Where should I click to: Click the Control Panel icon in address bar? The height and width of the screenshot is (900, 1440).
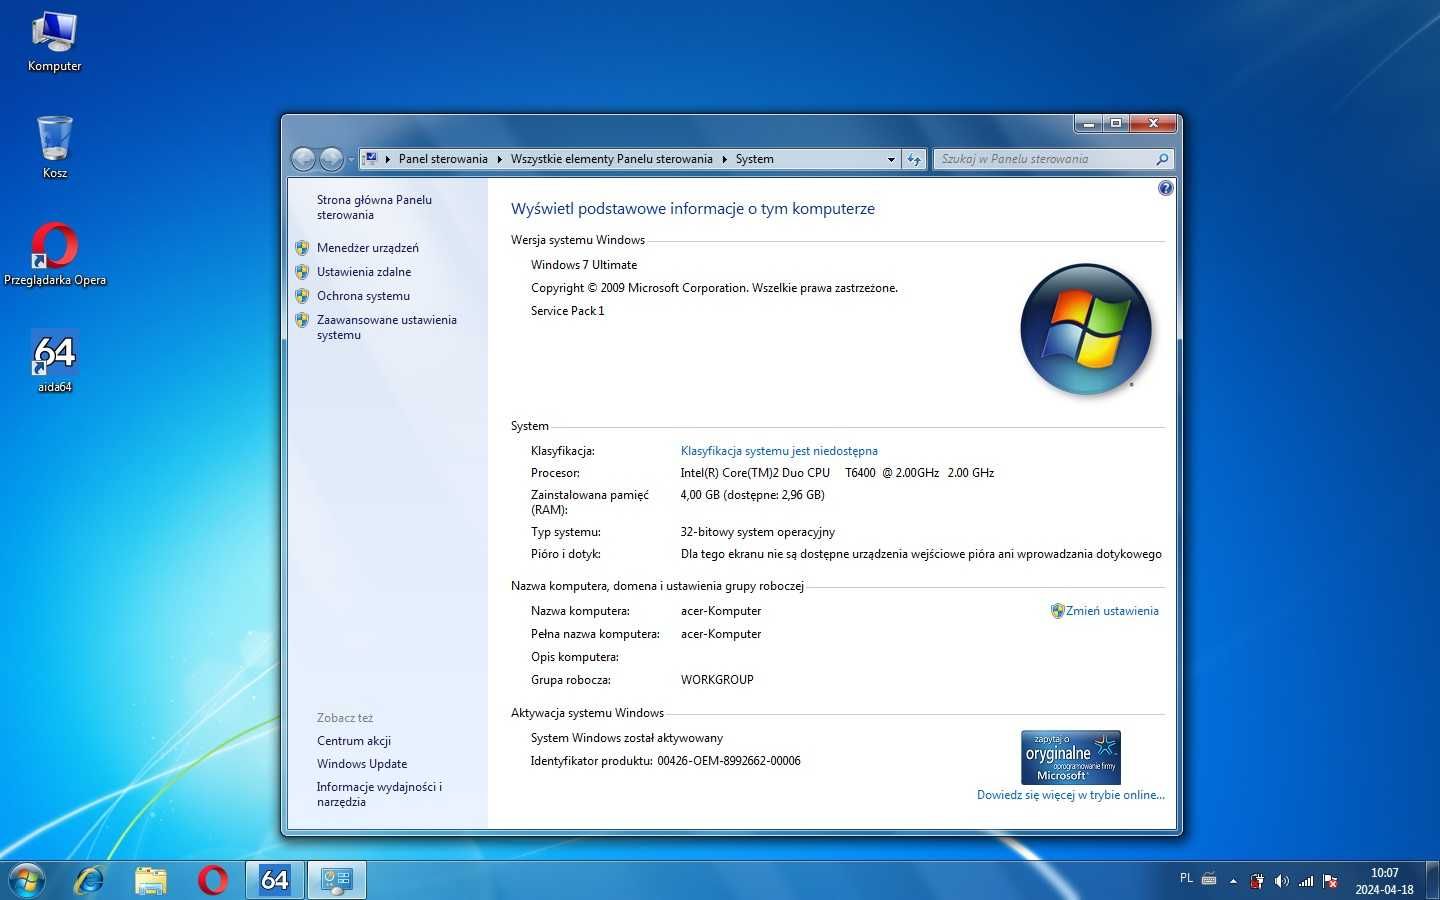pos(370,159)
